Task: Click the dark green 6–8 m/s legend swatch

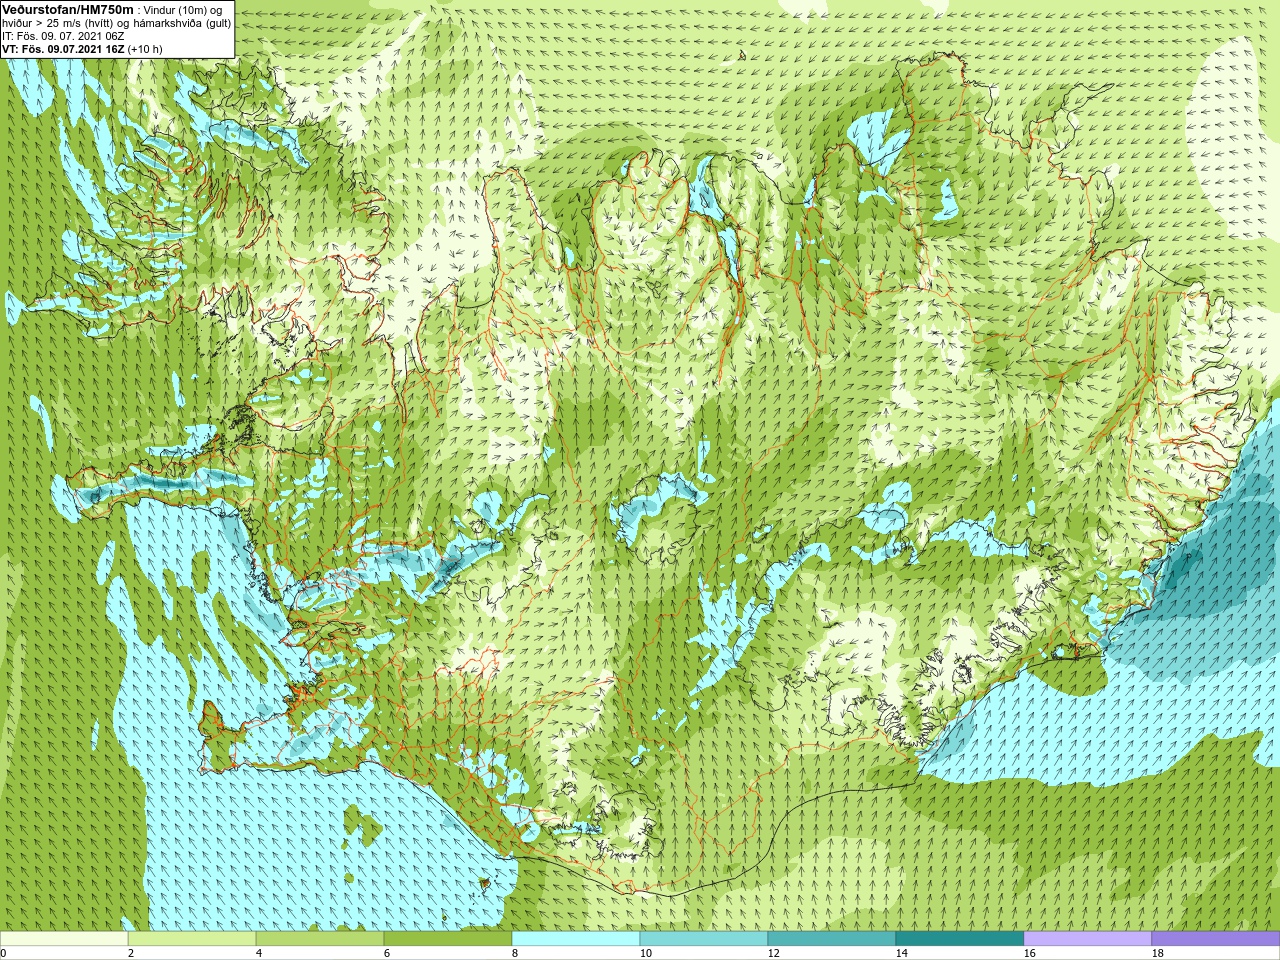Action: point(448,939)
